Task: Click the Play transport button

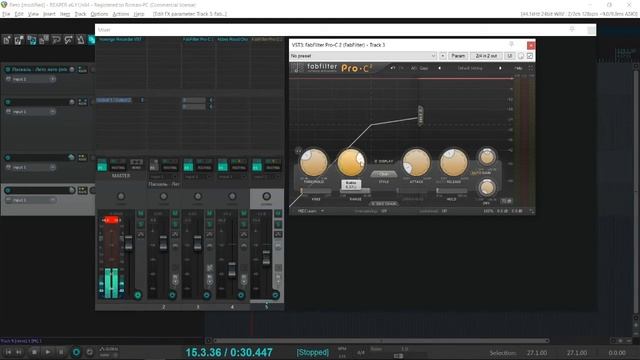Action: pos(48,352)
